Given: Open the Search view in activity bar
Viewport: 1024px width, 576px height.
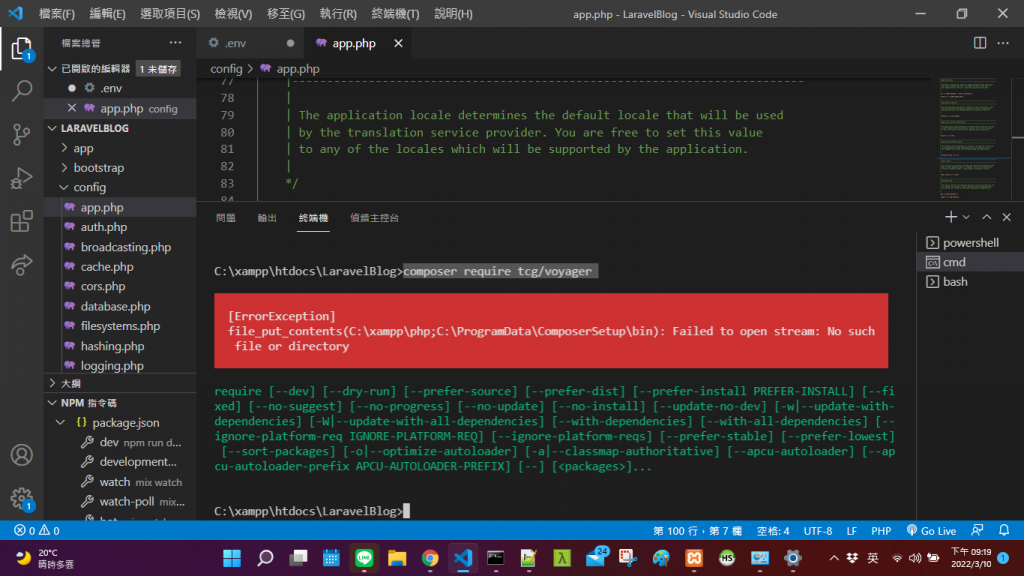Looking at the screenshot, I should click(22, 91).
